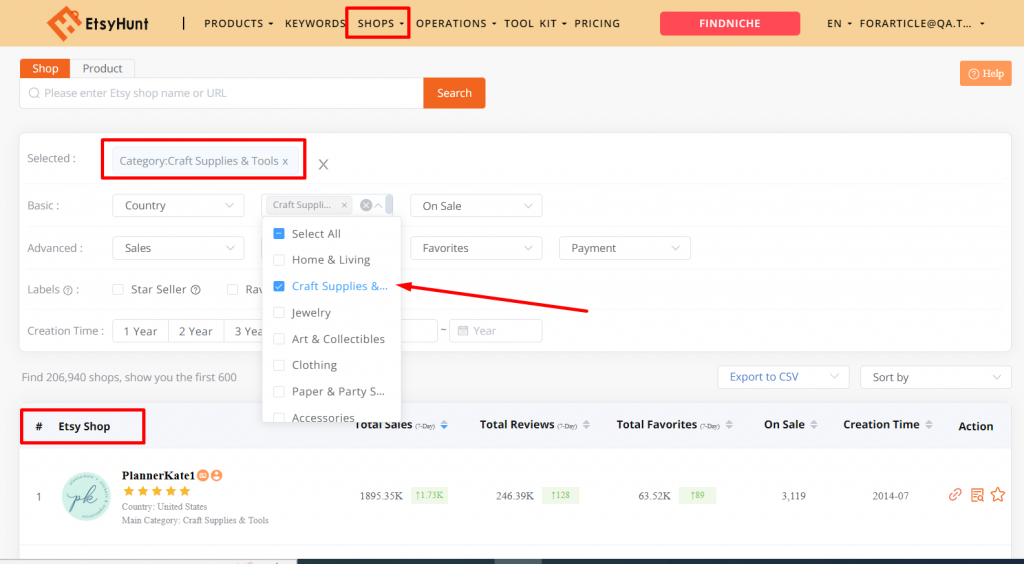1024x564 pixels.
Task: Click the end Year input field
Action: 496,331
